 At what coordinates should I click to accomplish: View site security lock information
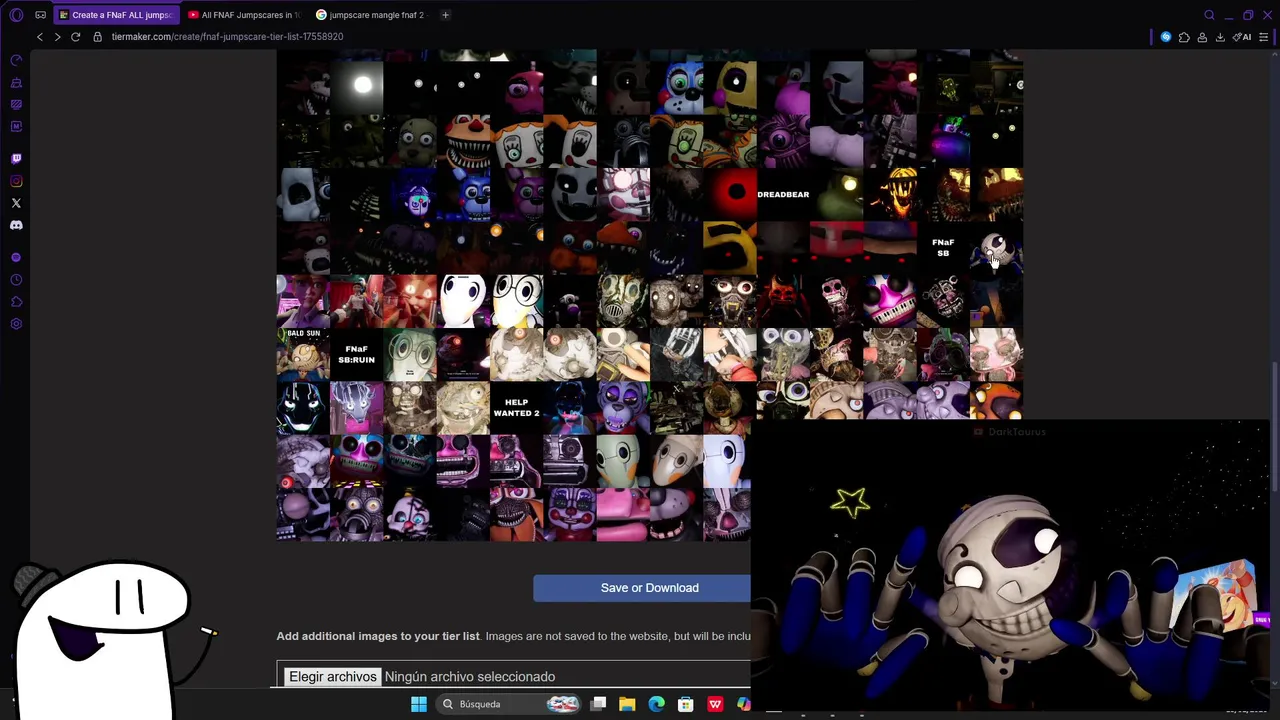(97, 37)
